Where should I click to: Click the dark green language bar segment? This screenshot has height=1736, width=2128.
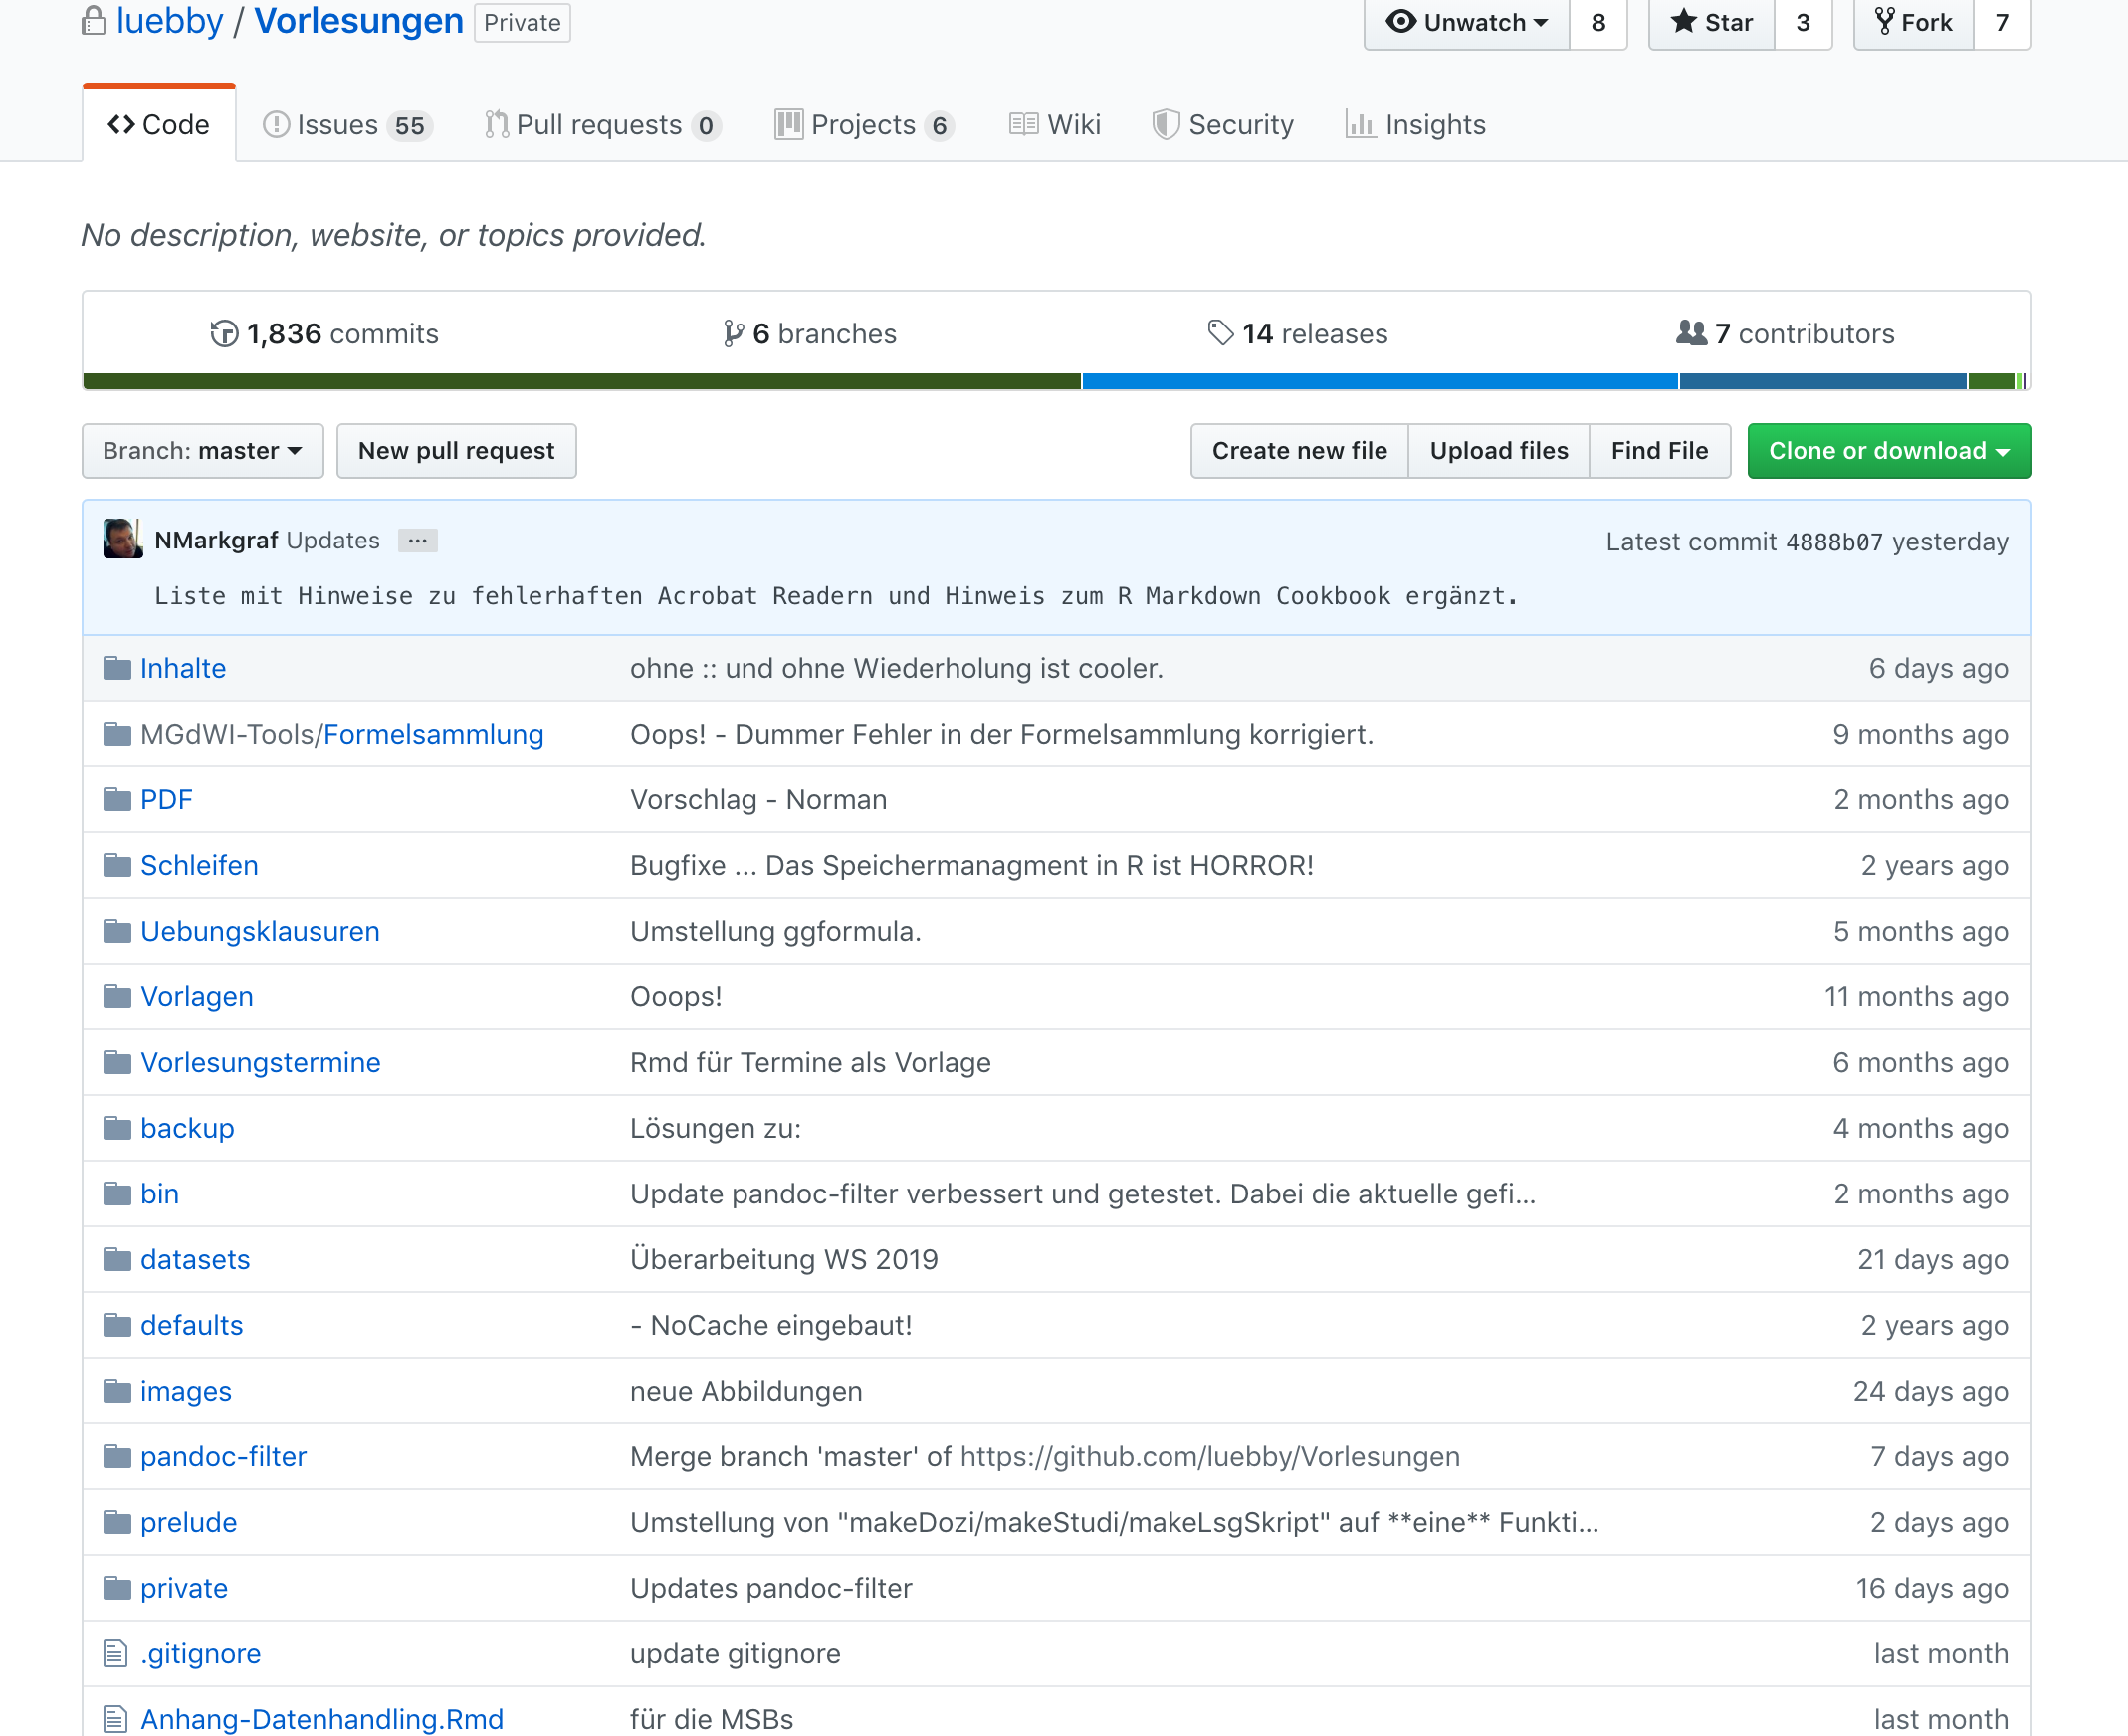pyautogui.click(x=582, y=382)
